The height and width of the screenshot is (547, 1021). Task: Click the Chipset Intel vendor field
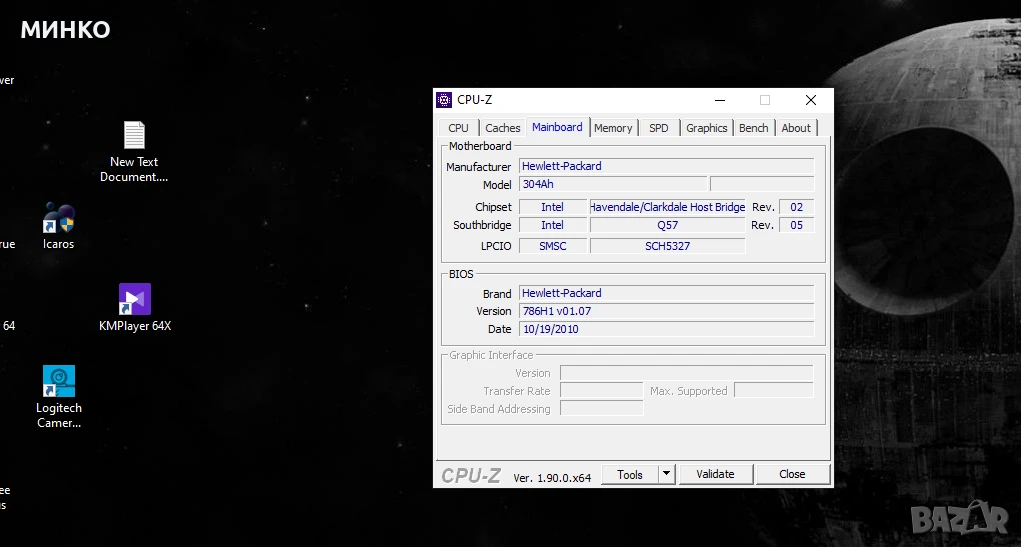pyautogui.click(x=552, y=207)
